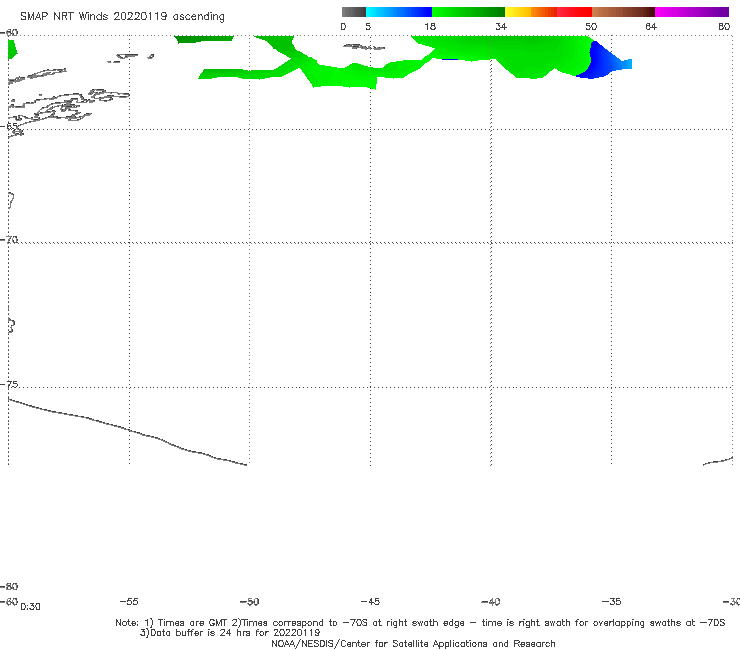Click the longitude label '-50'

[x=249, y=601]
